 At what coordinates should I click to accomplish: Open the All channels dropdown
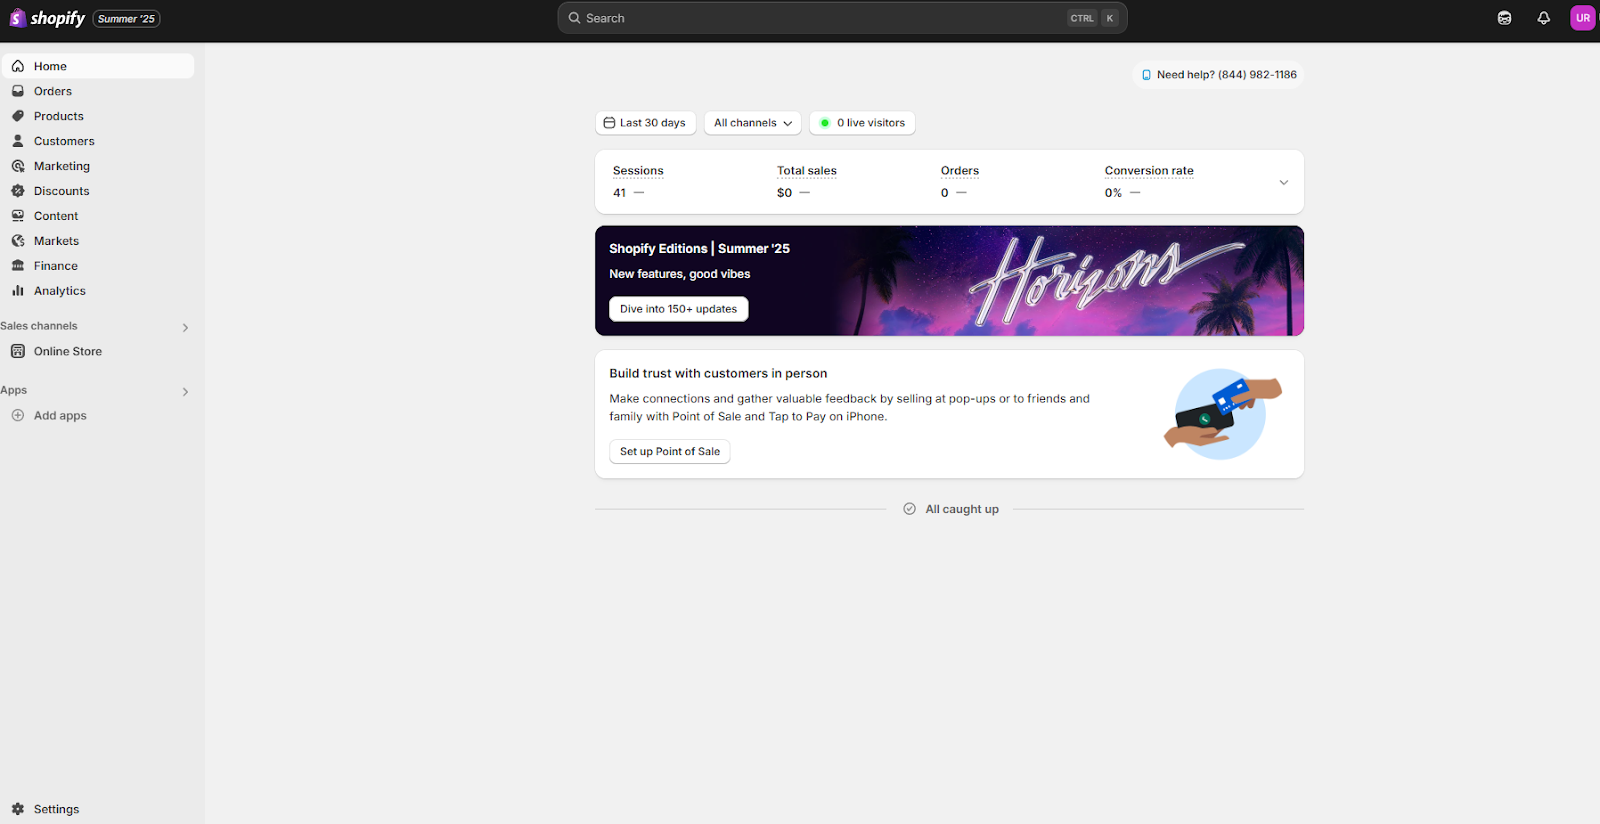click(x=753, y=123)
